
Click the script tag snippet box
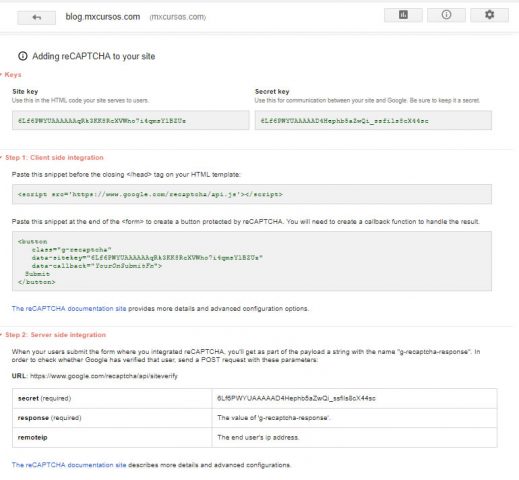tap(252, 194)
